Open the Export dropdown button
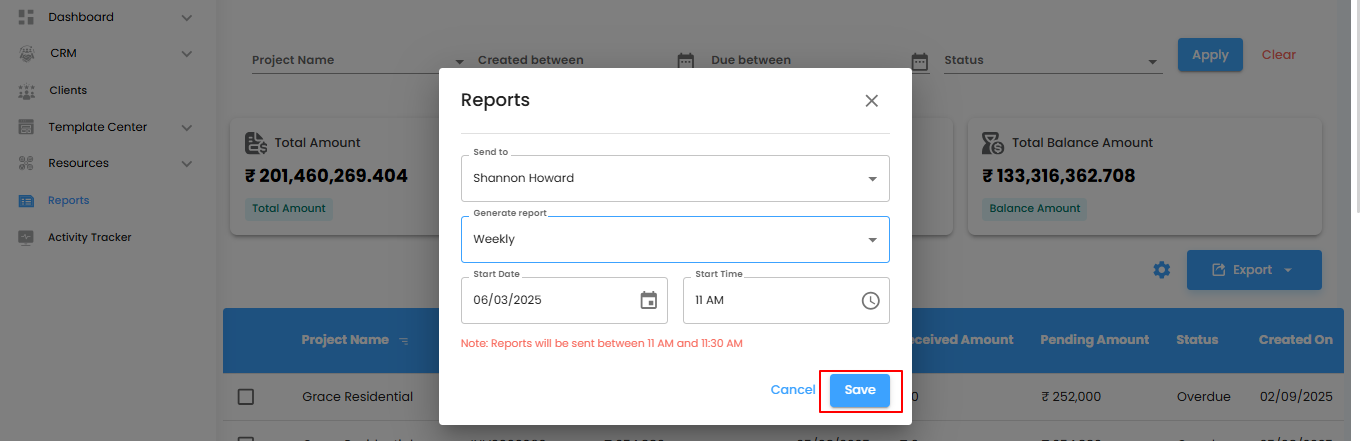 pos(1253,270)
